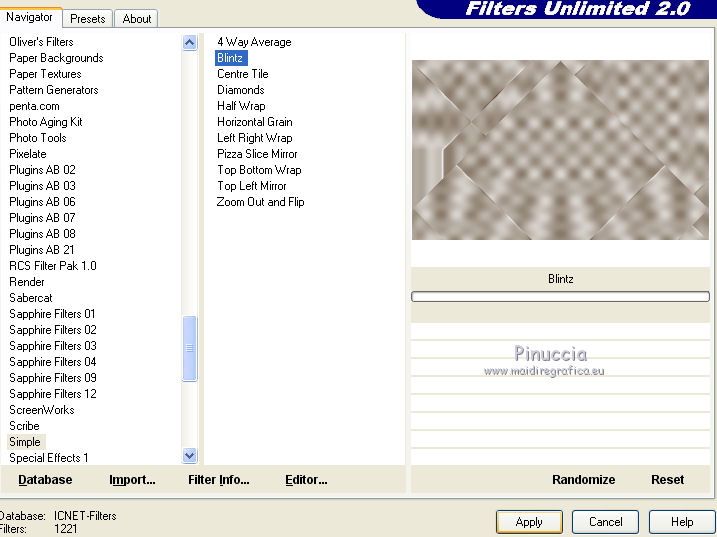Select Plugins AB 06 category
The image size is (717, 537).
tap(42, 202)
